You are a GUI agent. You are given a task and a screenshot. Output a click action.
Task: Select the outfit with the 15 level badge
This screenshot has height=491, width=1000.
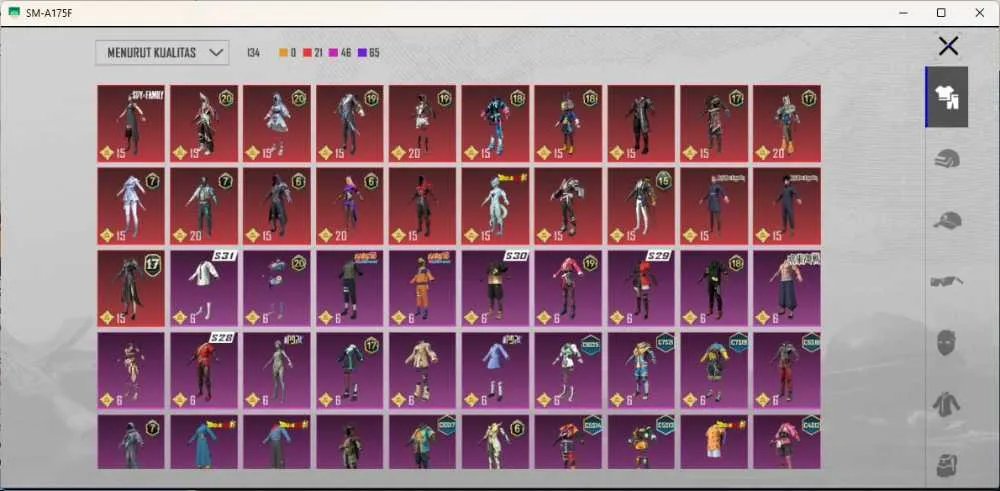coord(641,206)
